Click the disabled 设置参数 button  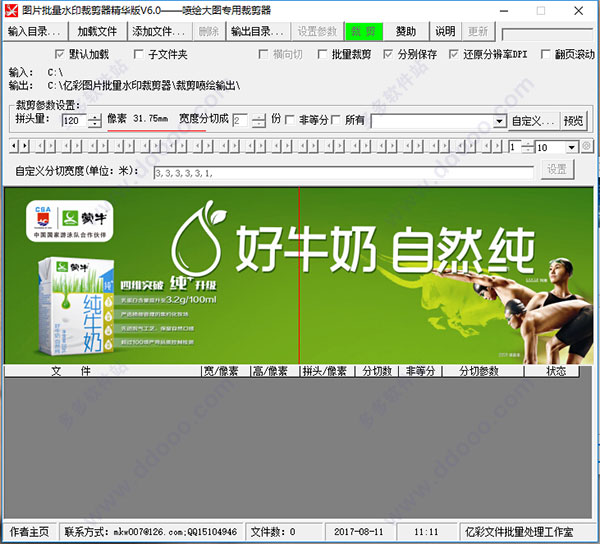pos(317,31)
